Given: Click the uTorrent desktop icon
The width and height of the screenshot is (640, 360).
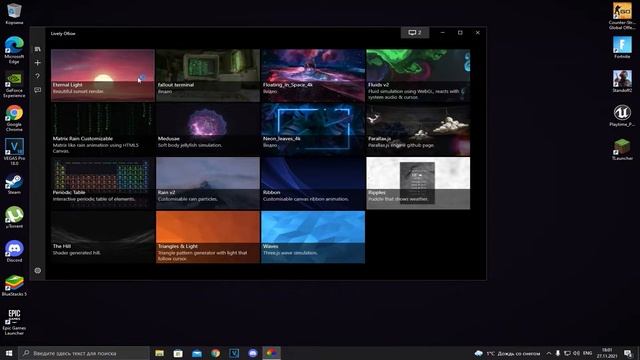Looking at the screenshot, I should [x=14, y=217].
